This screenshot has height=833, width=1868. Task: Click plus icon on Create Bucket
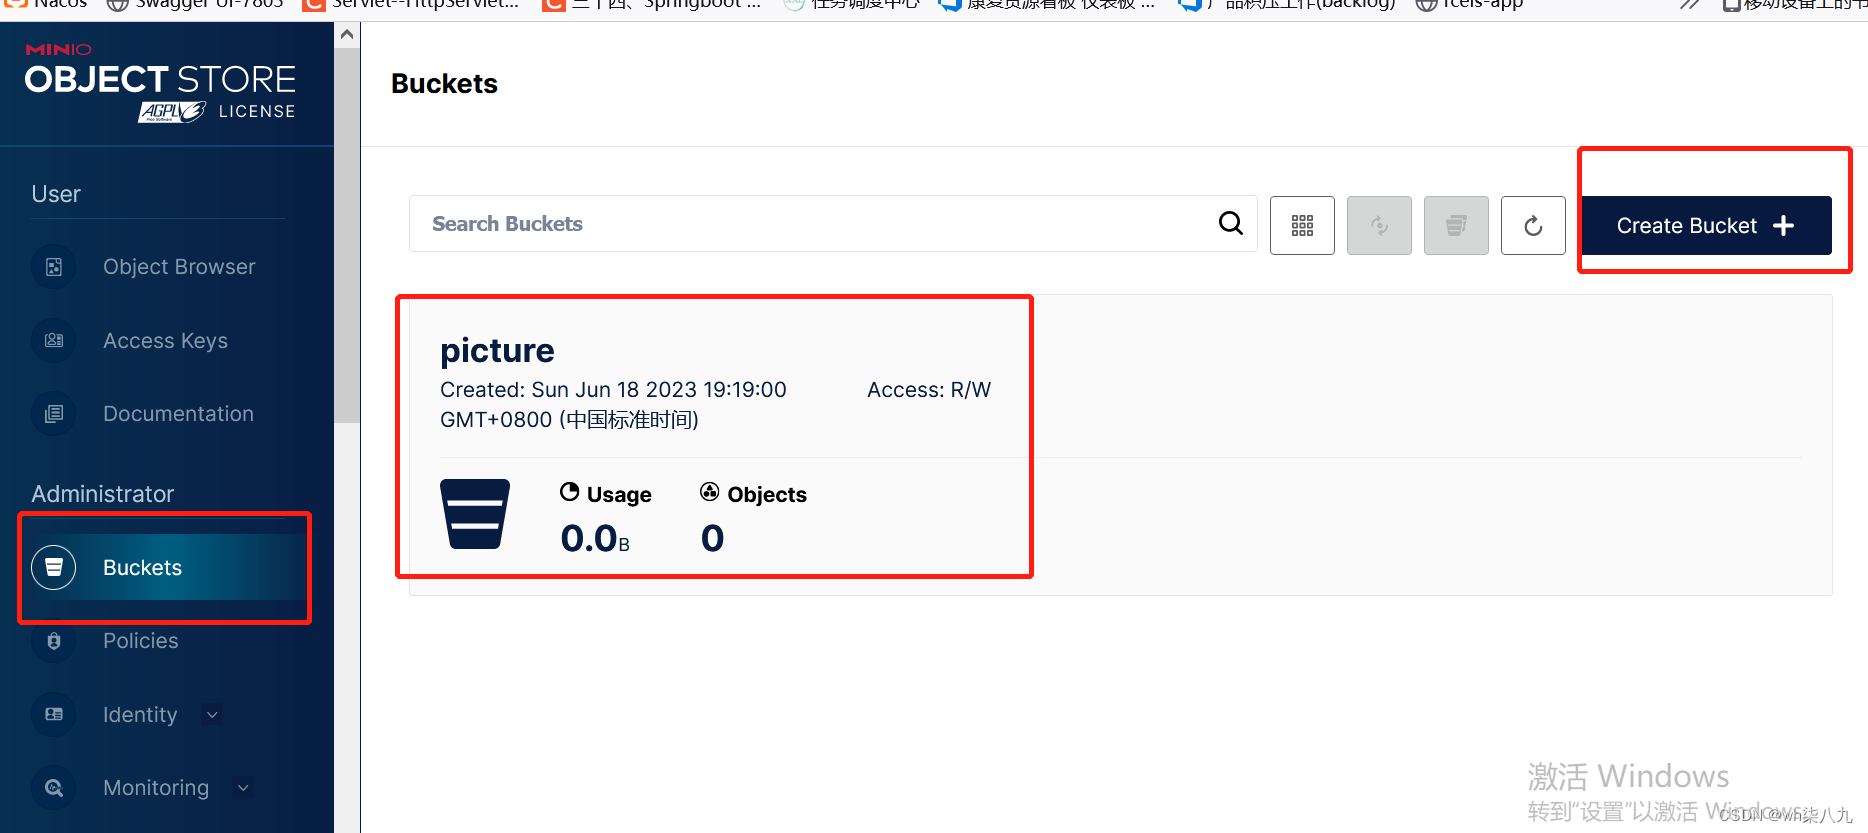[1783, 226]
